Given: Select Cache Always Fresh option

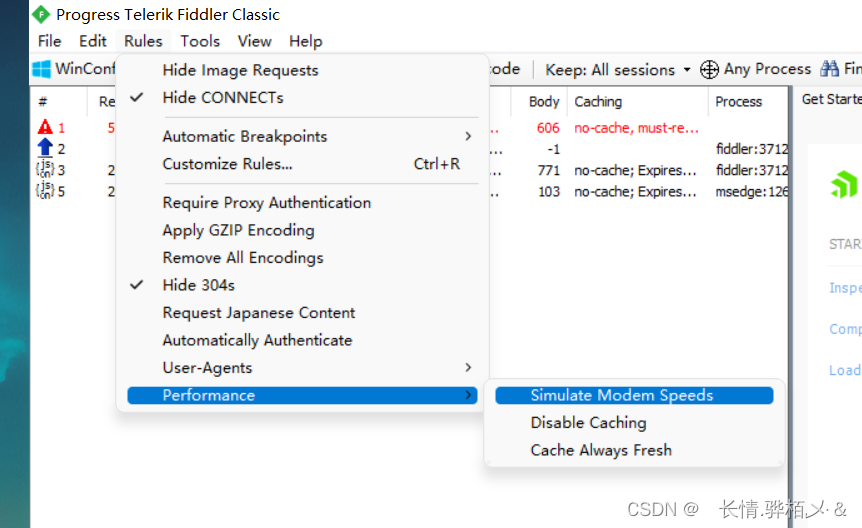Looking at the screenshot, I should tap(634, 450).
